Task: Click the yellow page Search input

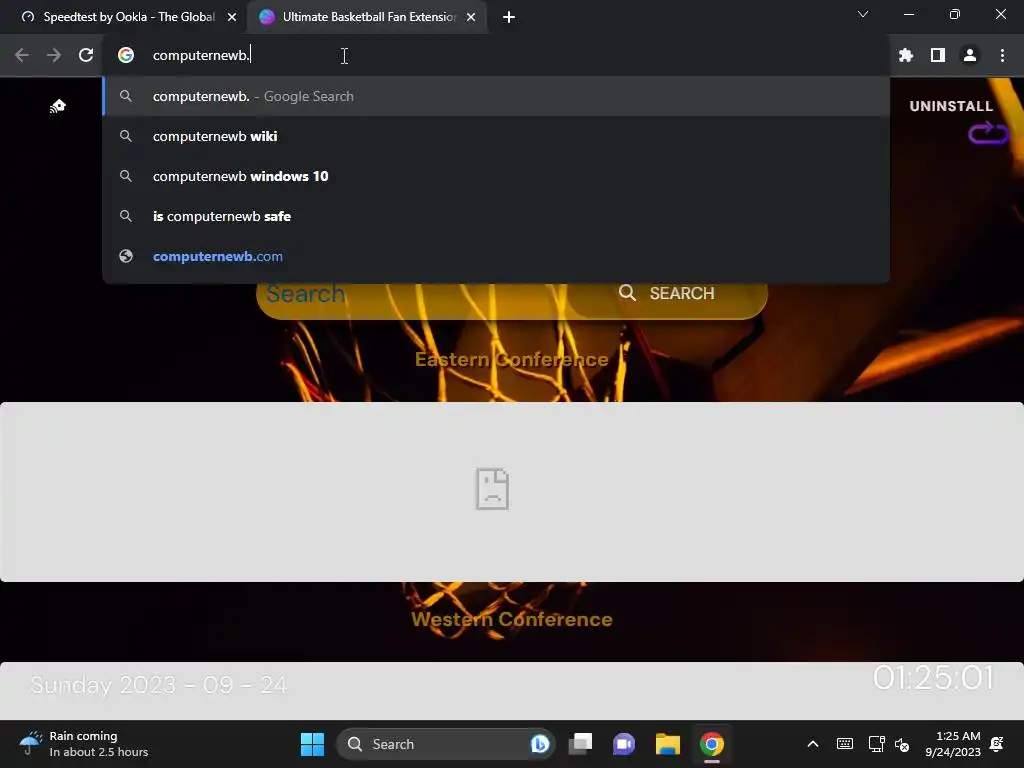Action: click(x=411, y=294)
